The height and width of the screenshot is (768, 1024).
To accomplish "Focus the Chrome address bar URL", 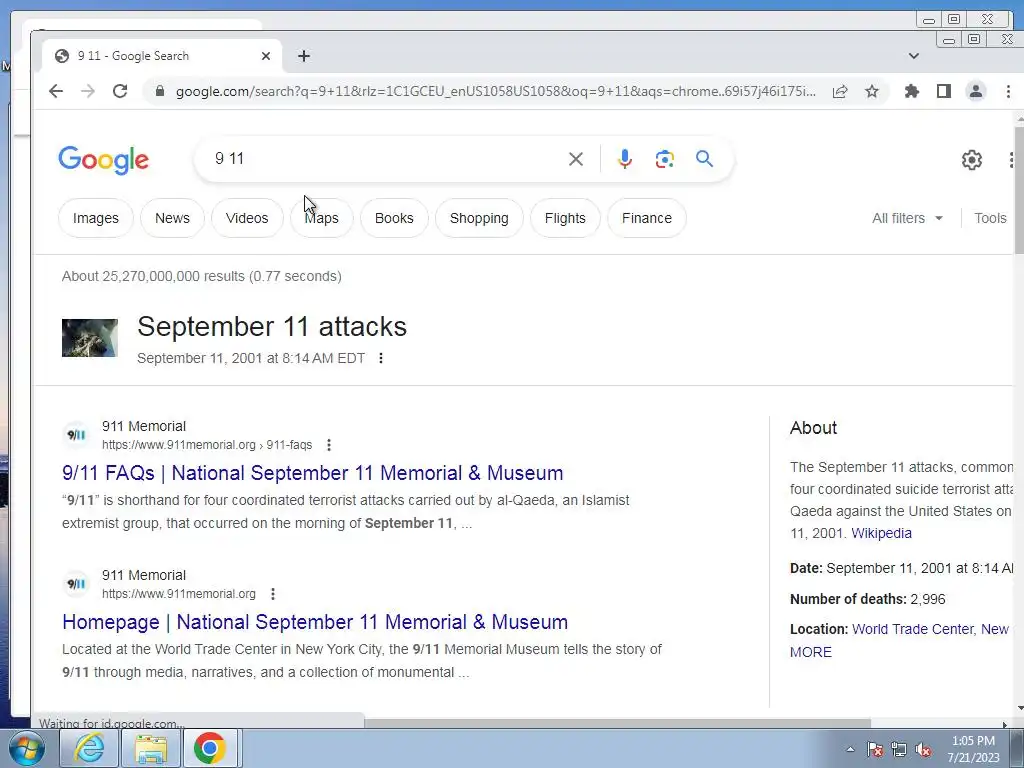I will (495, 91).
